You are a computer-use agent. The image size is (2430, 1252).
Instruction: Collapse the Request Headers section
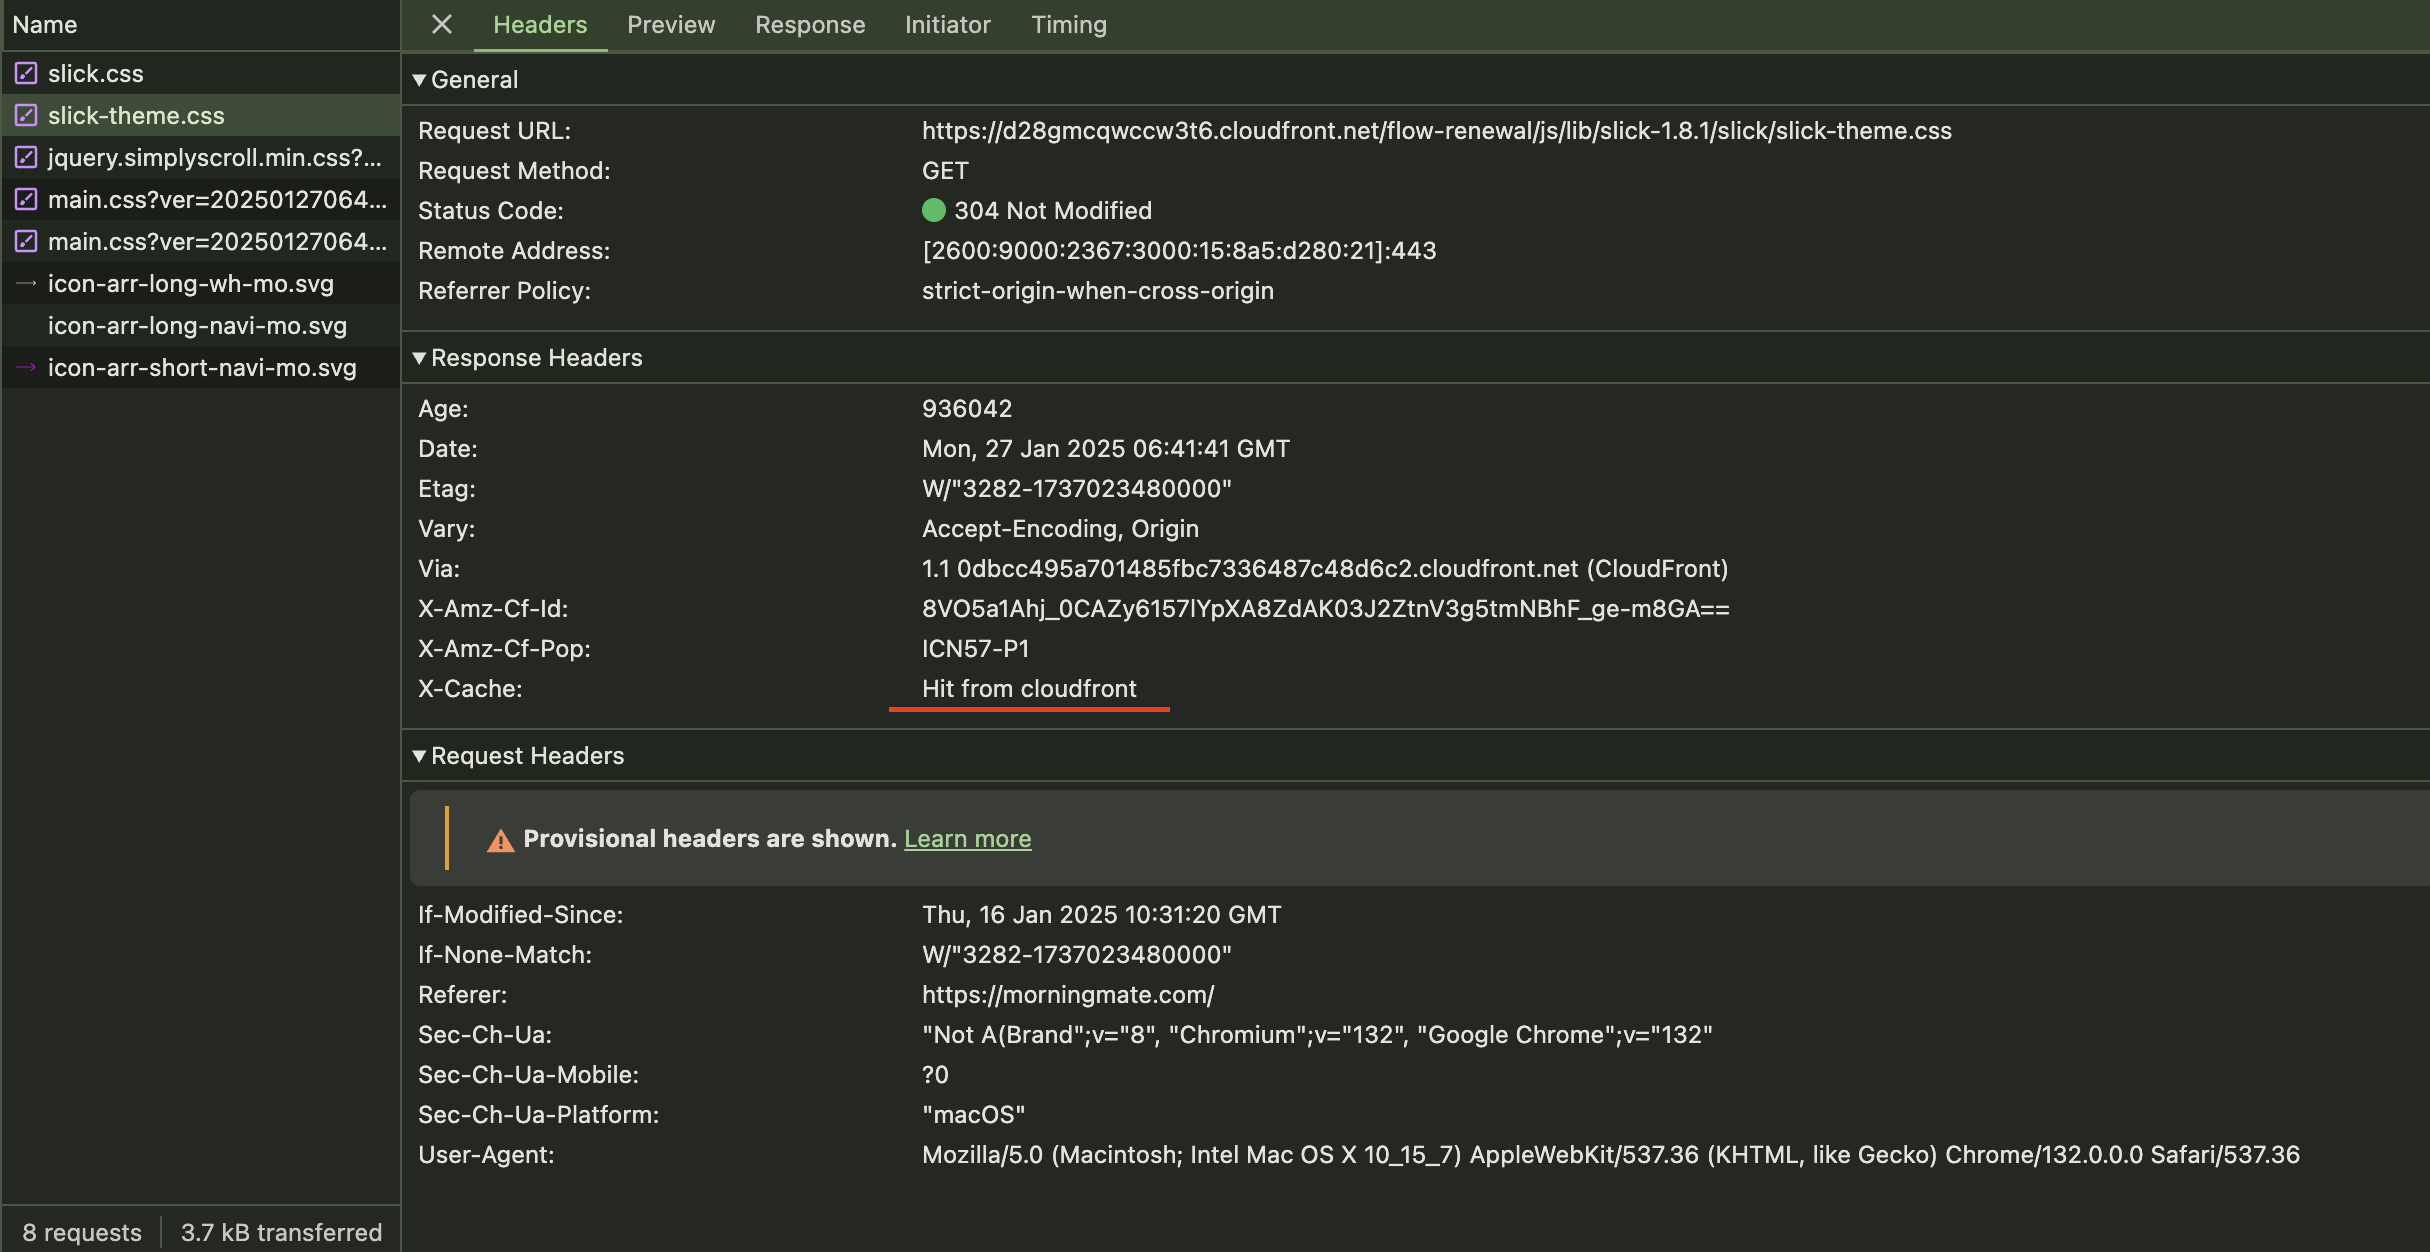420,755
